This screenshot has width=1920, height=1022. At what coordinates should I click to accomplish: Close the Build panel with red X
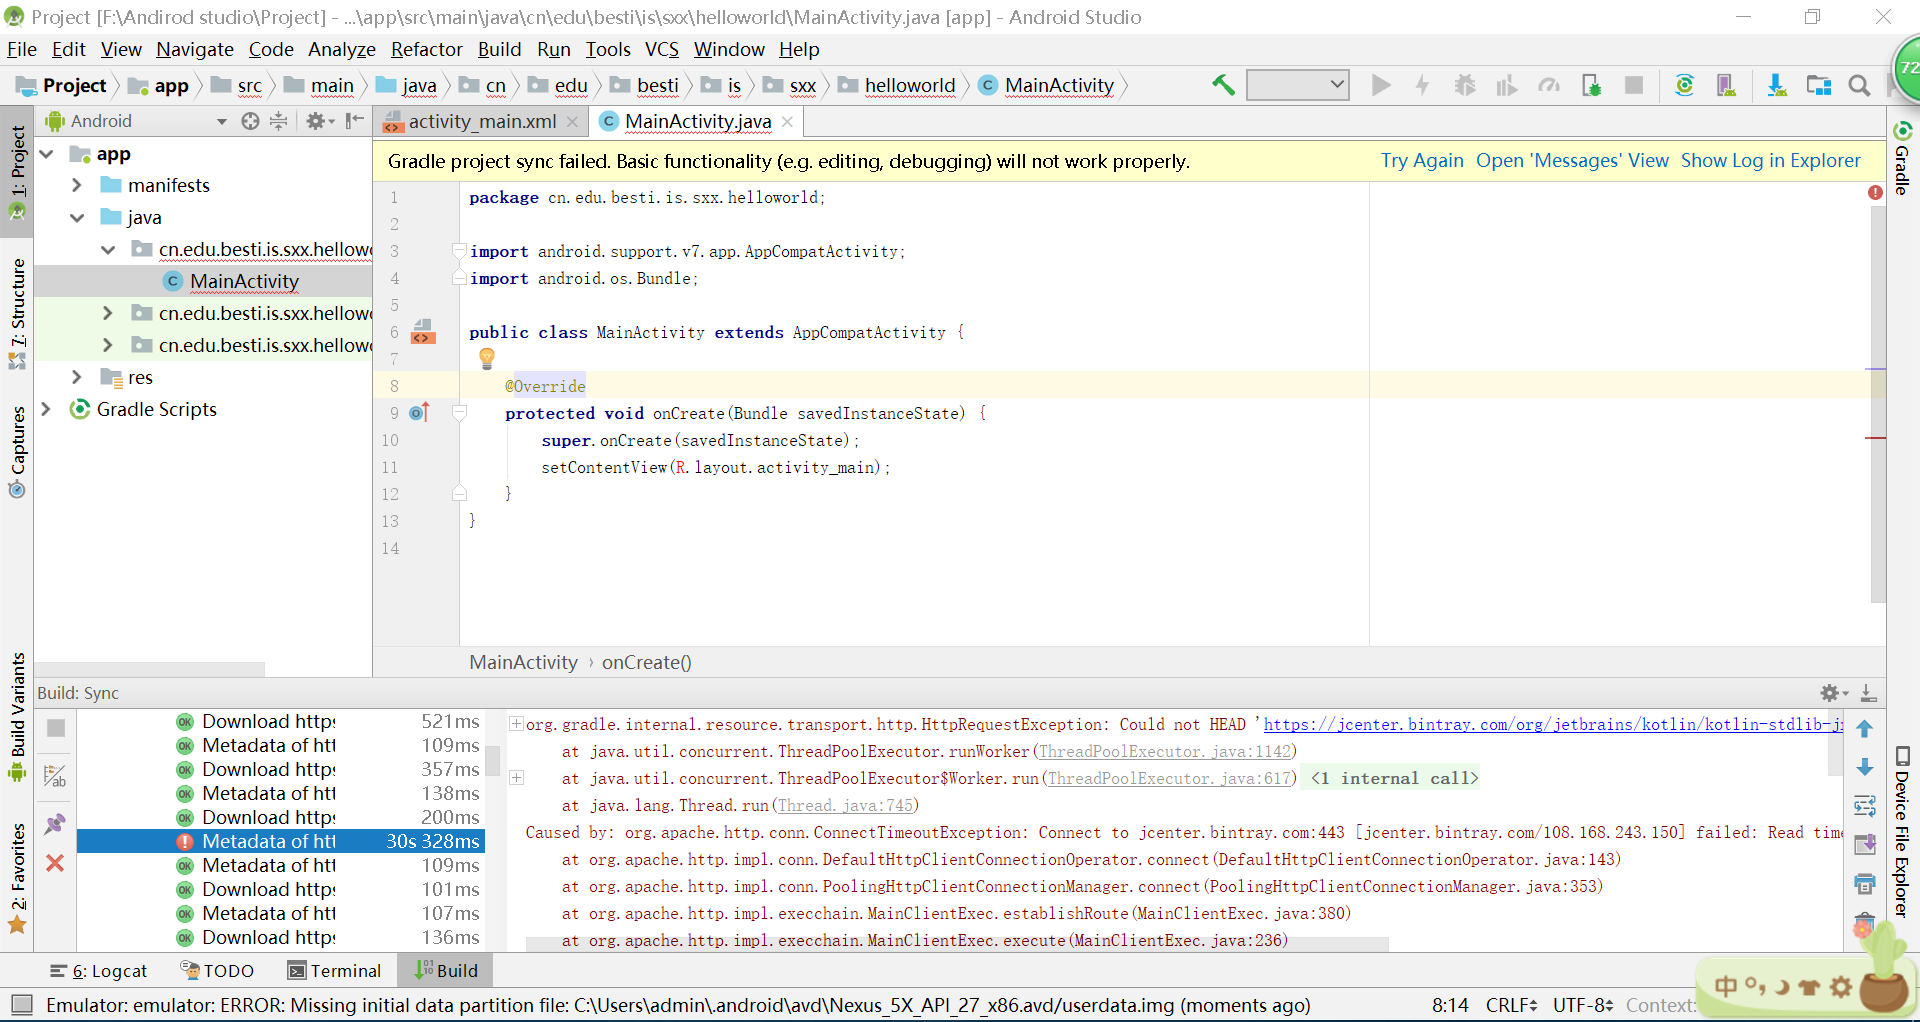55,863
